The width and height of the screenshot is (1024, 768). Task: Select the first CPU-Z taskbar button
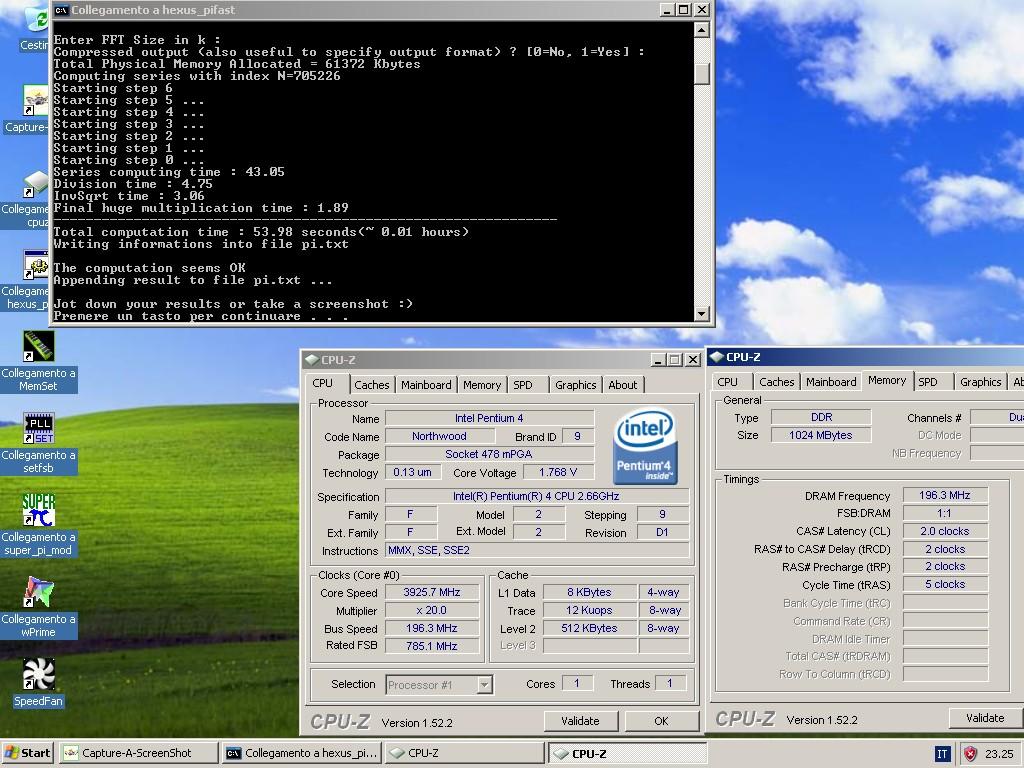click(464, 753)
